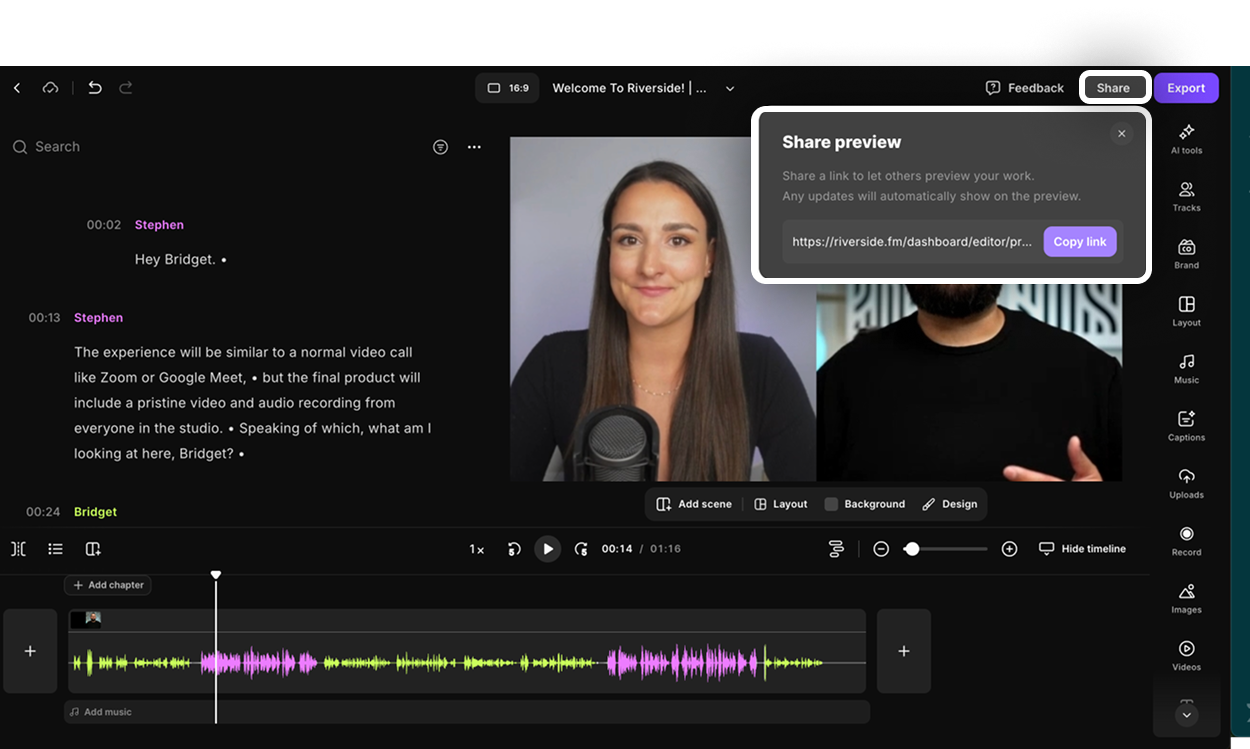Click the undo arrow icon

coord(95,88)
